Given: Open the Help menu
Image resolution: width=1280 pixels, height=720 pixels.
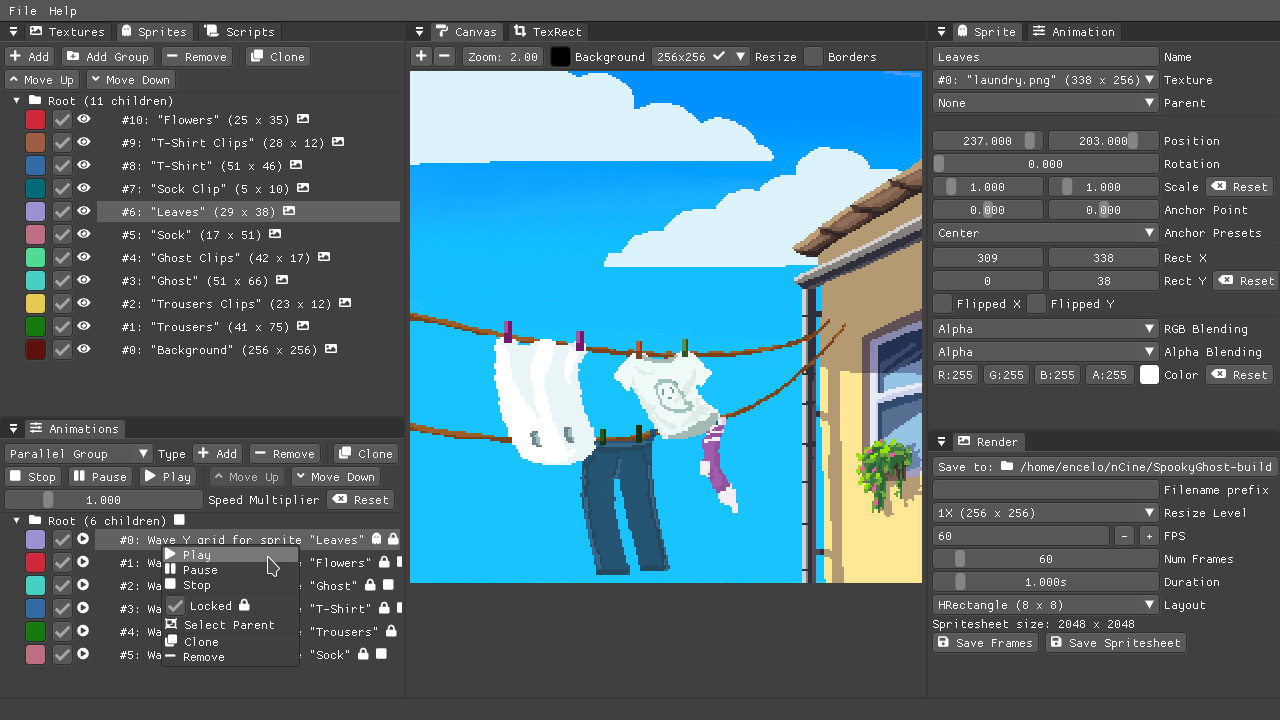Looking at the screenshot, I should pos(63,11).
